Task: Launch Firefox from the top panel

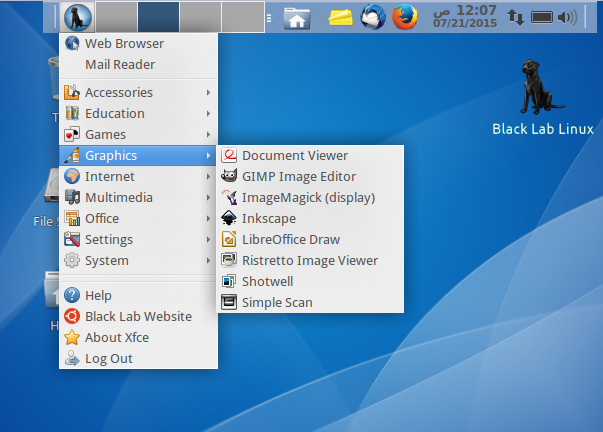Action: [x=405, y=17]
